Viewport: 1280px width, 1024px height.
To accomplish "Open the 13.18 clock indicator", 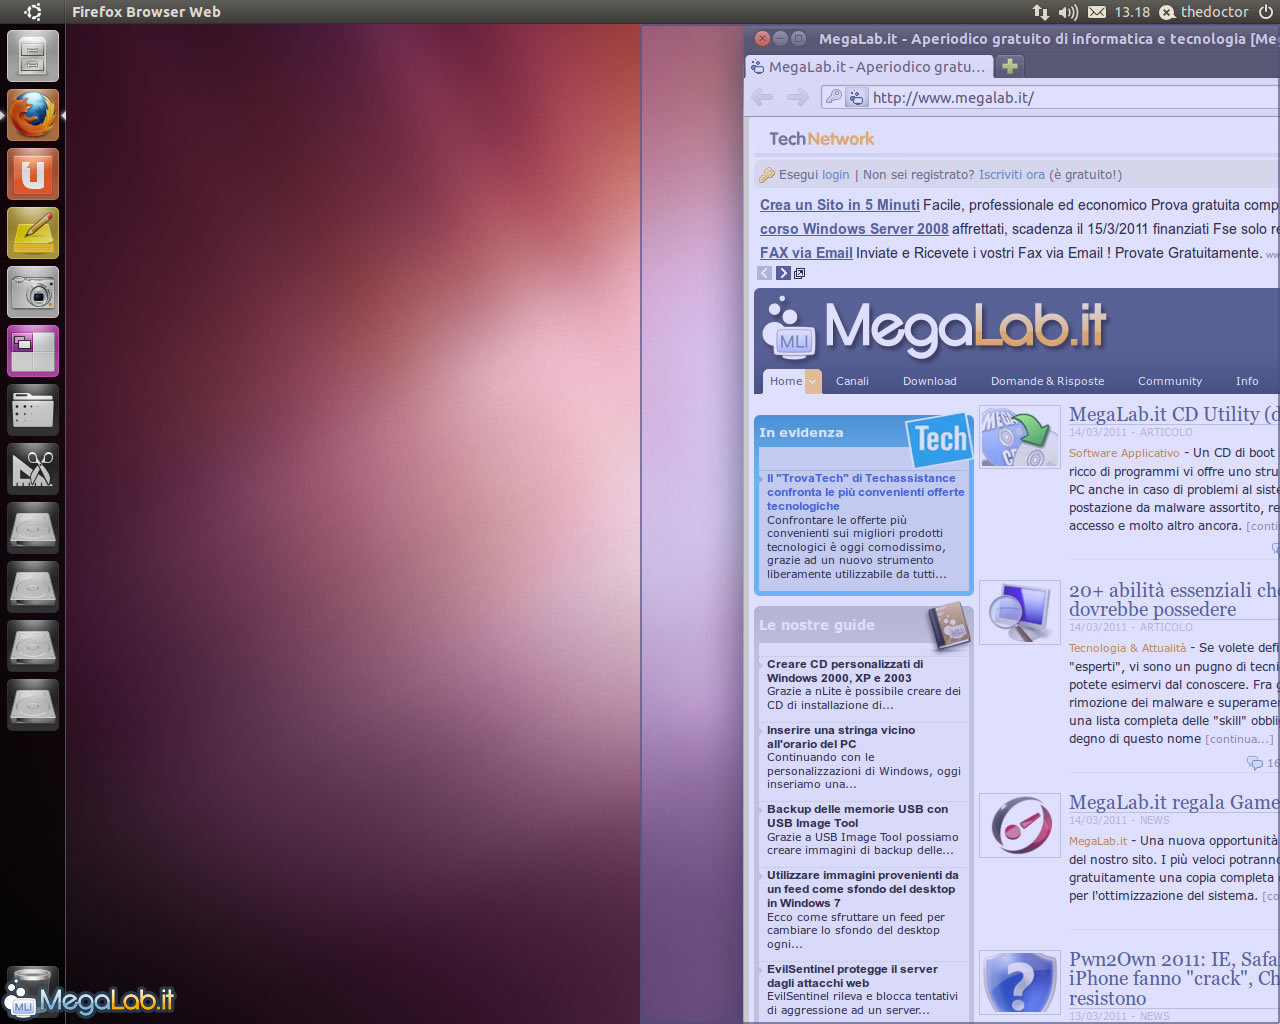I will tap(1132, 12).
